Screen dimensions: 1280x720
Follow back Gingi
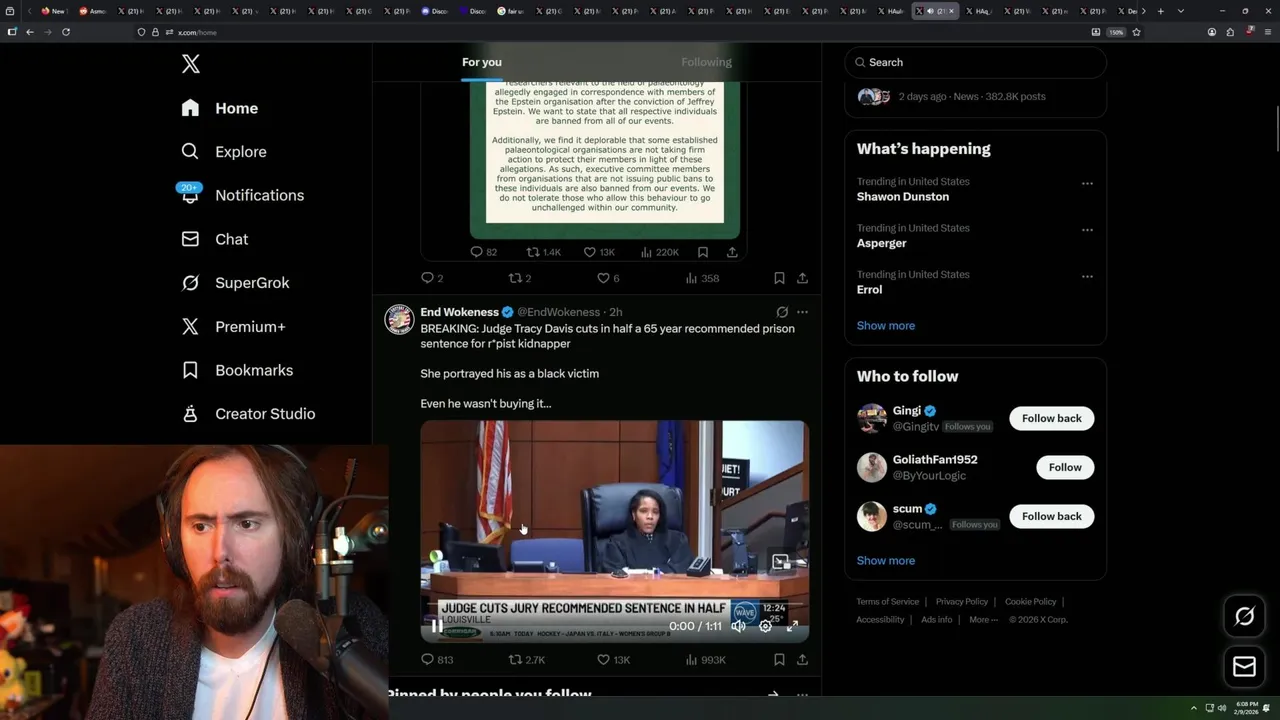point(1051,418)
